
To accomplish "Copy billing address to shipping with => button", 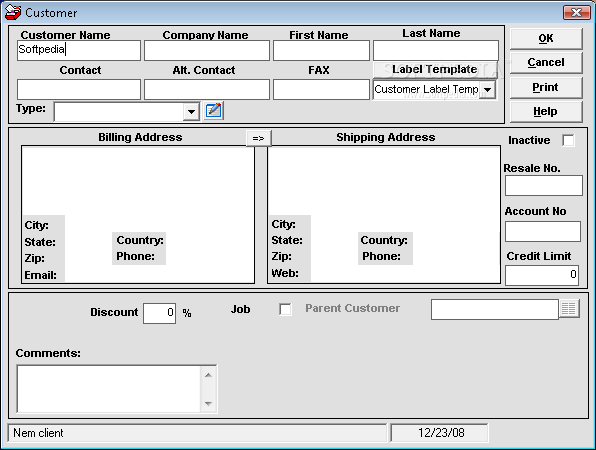I will 258,138.
